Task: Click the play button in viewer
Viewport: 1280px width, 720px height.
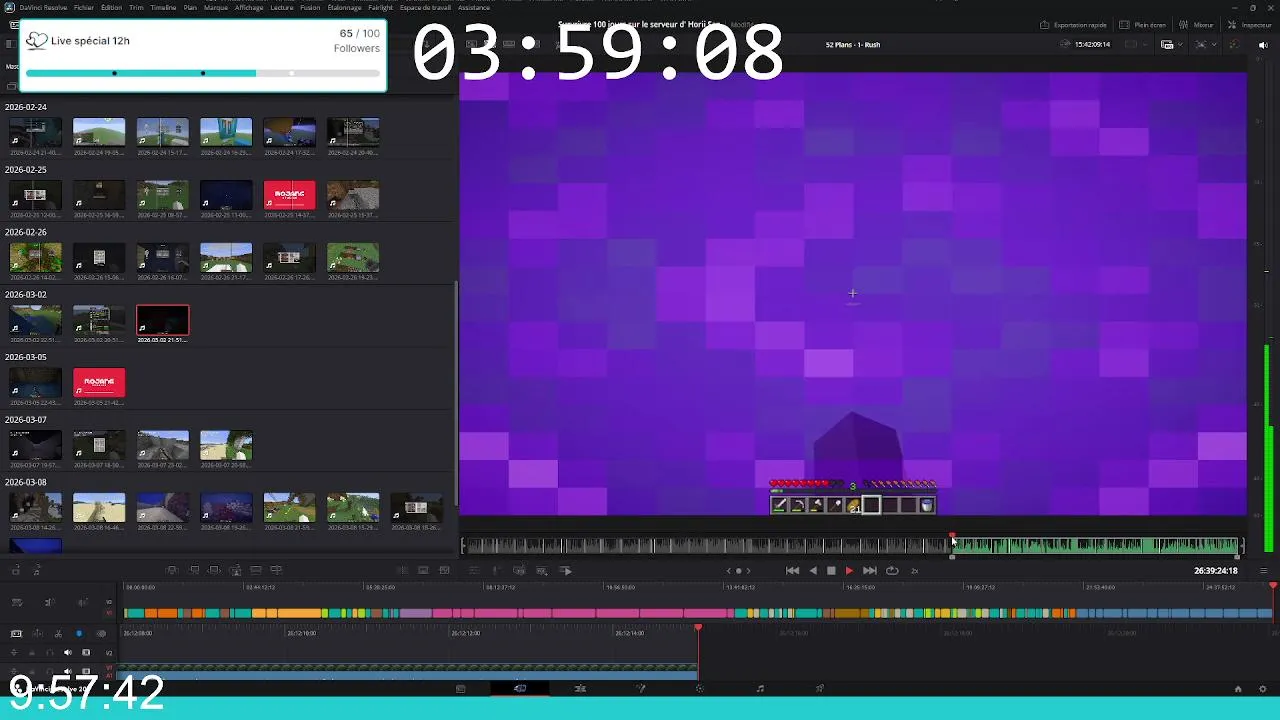Action: [x=849, y=571]
